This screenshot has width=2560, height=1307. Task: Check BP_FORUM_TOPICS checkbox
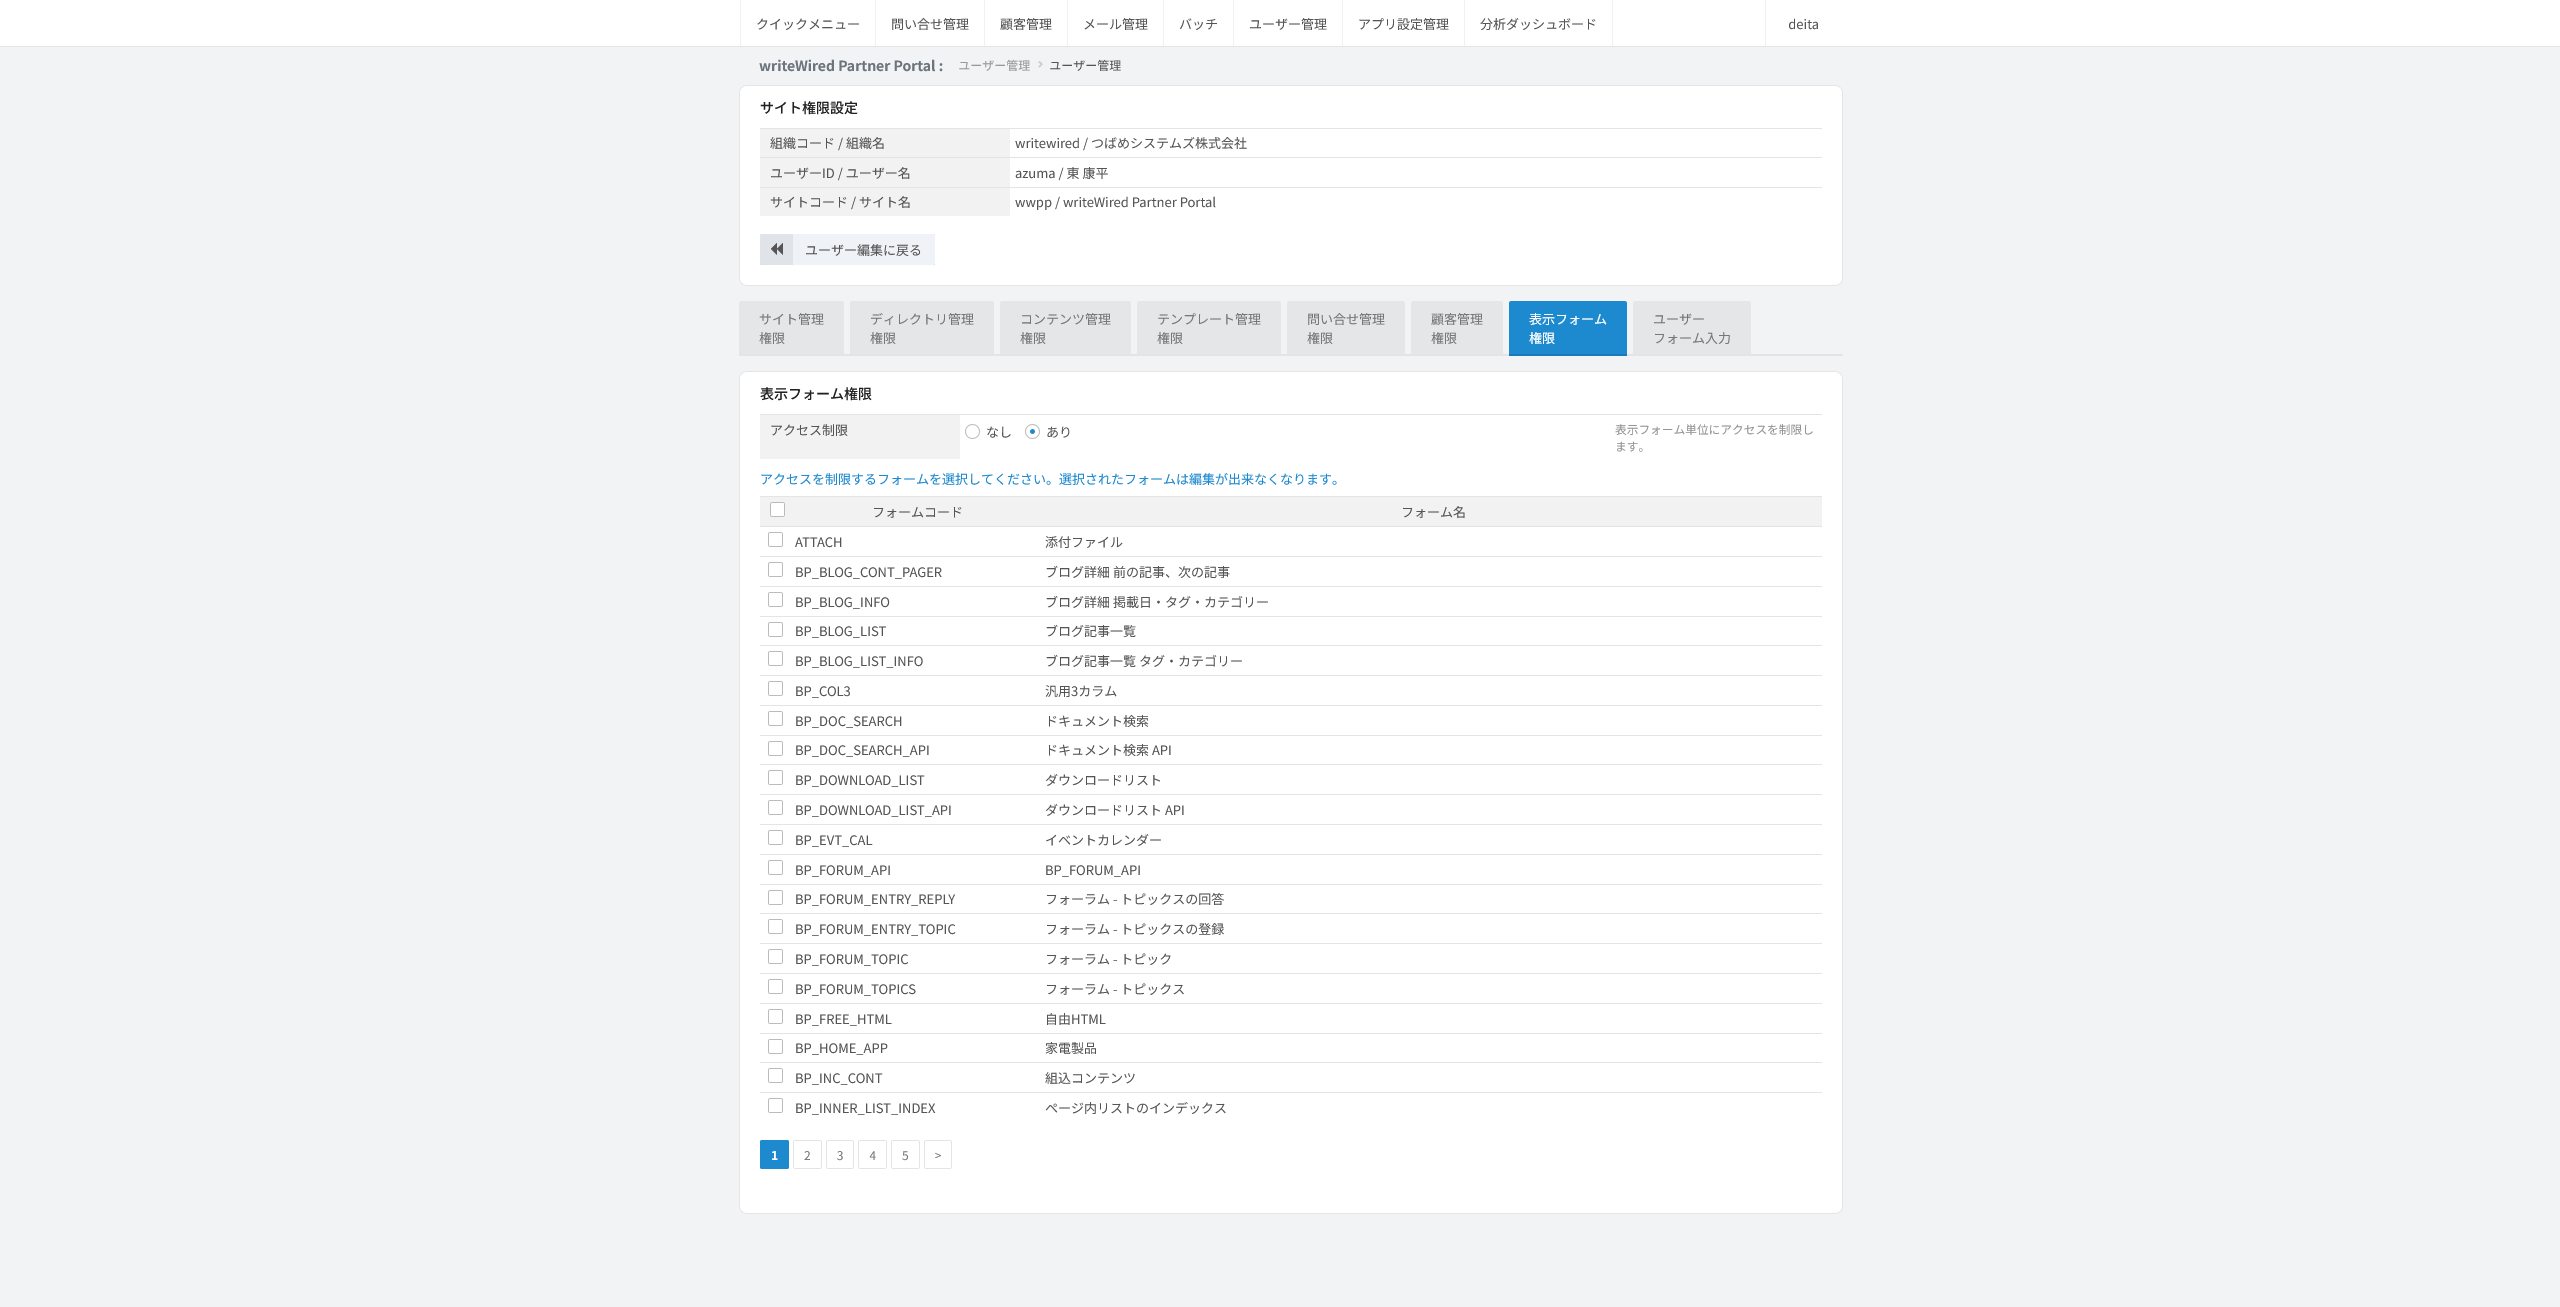[775, 987]
